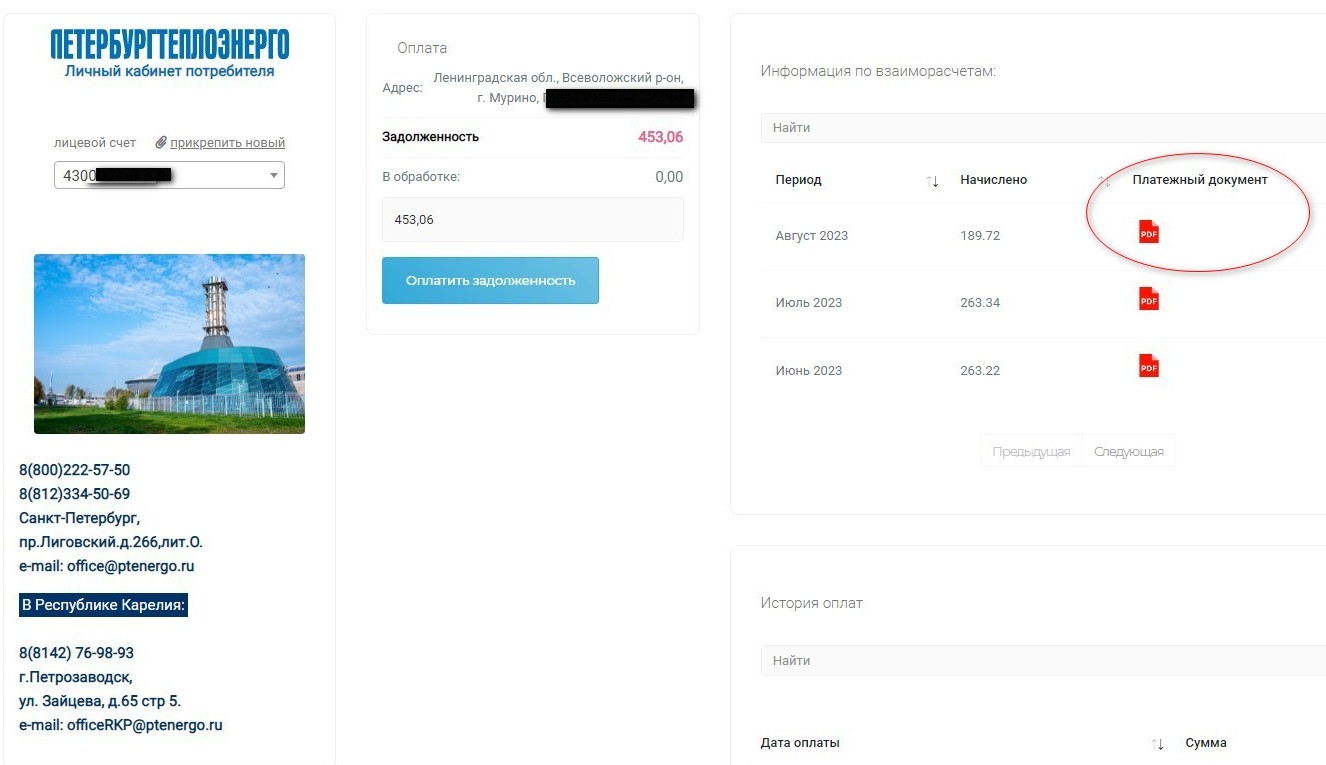Click the paperclip icon next to прикрепить новый
1326x765 pixels.
pos(160,142)
